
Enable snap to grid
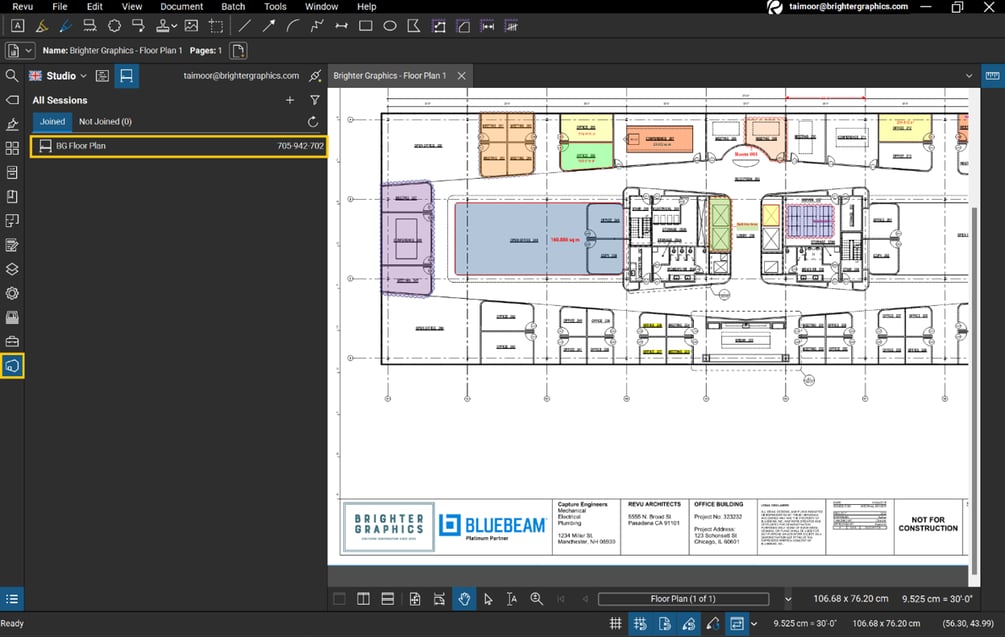[x=639, y=623]
